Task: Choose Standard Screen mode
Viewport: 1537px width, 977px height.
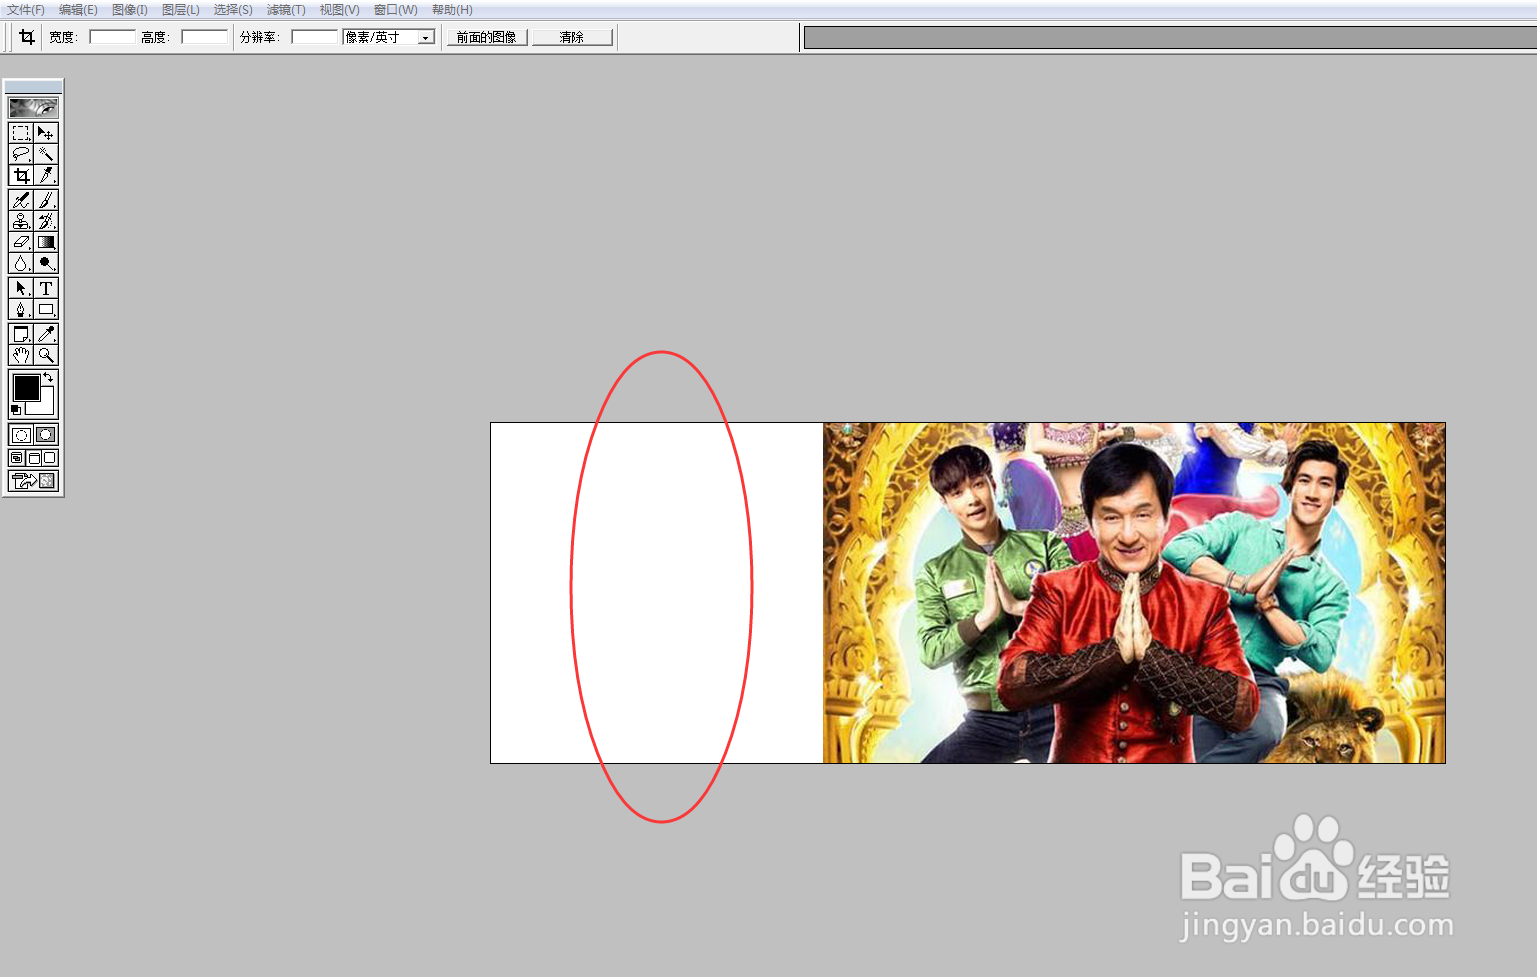Action: coord(17,458)
